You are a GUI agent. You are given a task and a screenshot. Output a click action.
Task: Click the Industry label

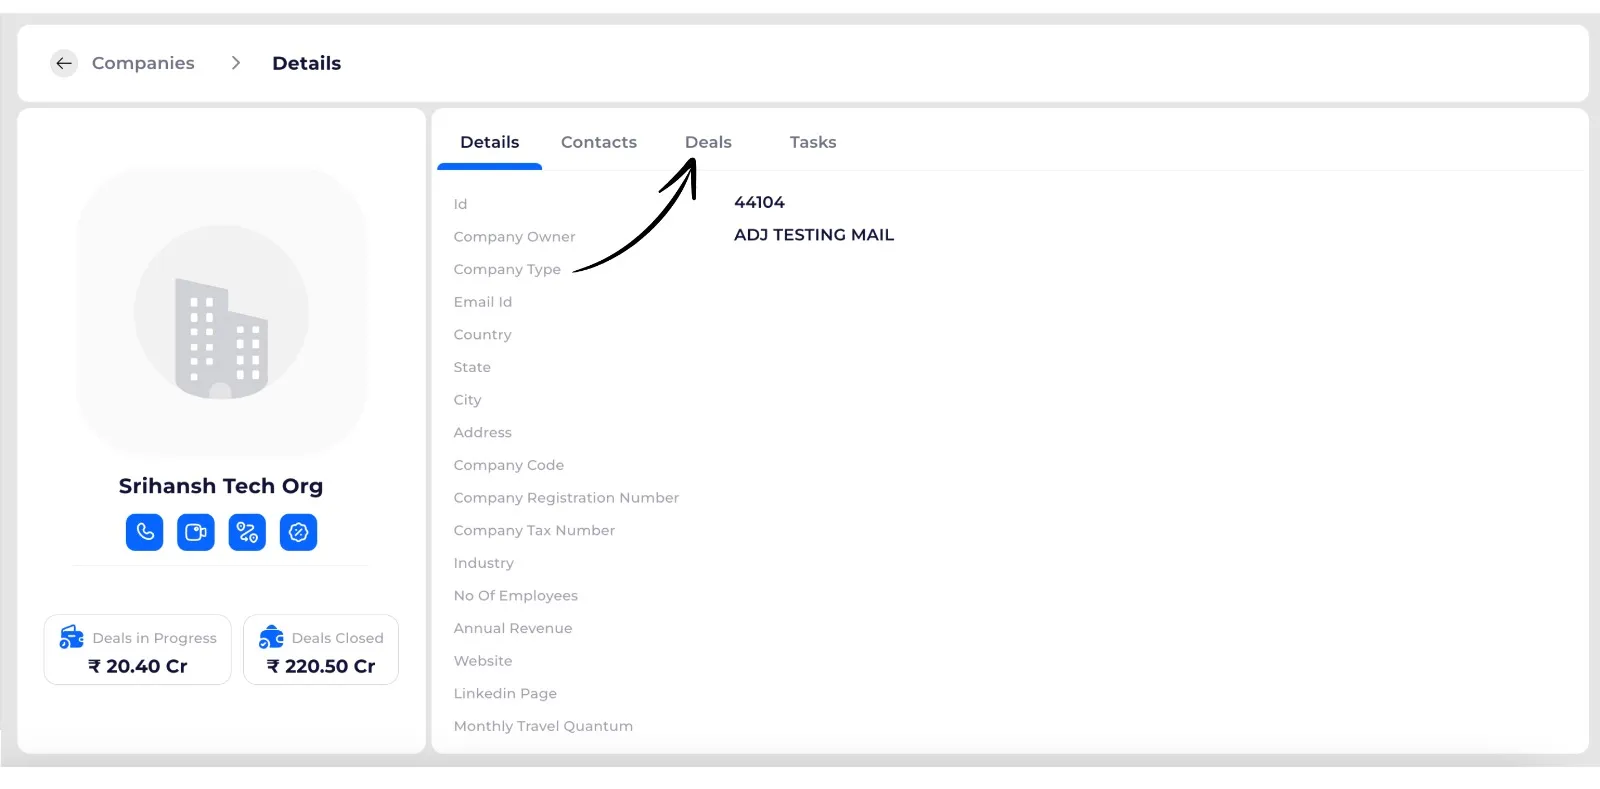click(483, 563)
